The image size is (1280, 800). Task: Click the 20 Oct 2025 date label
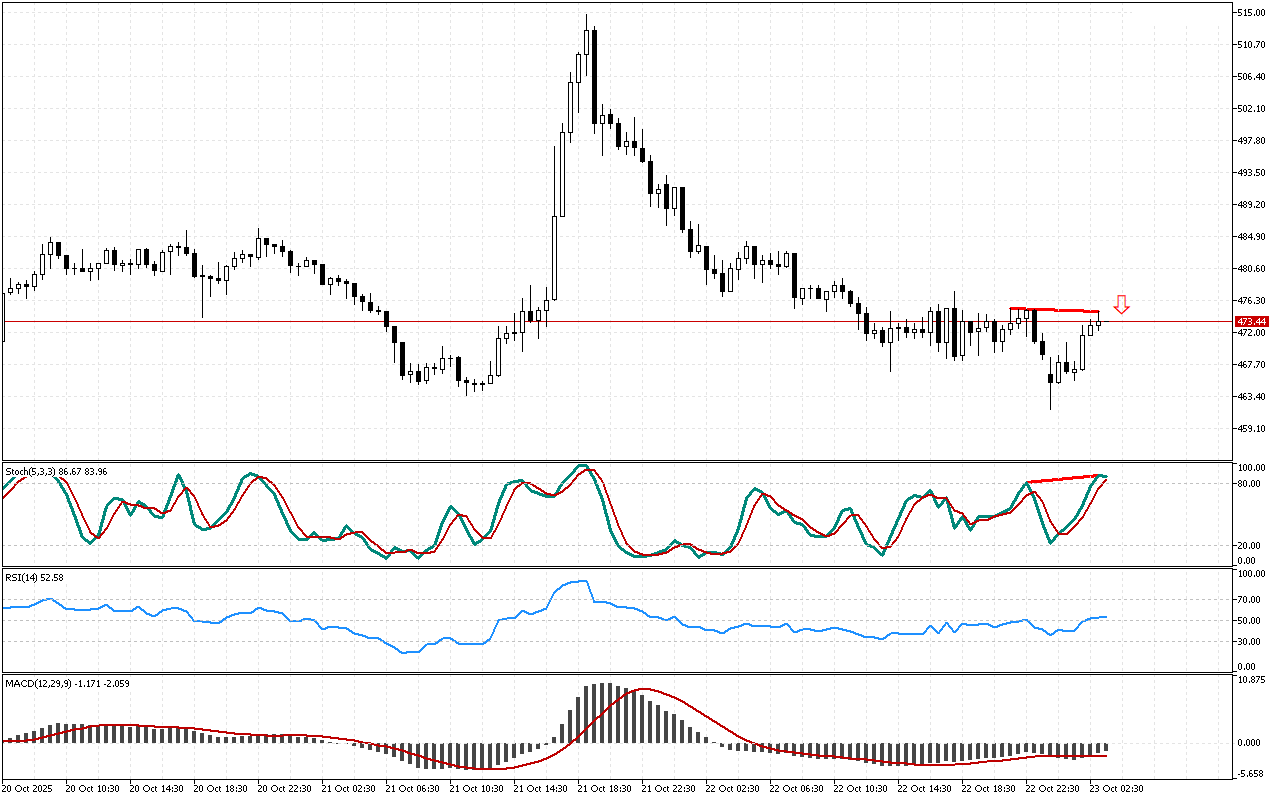[31, 789]
